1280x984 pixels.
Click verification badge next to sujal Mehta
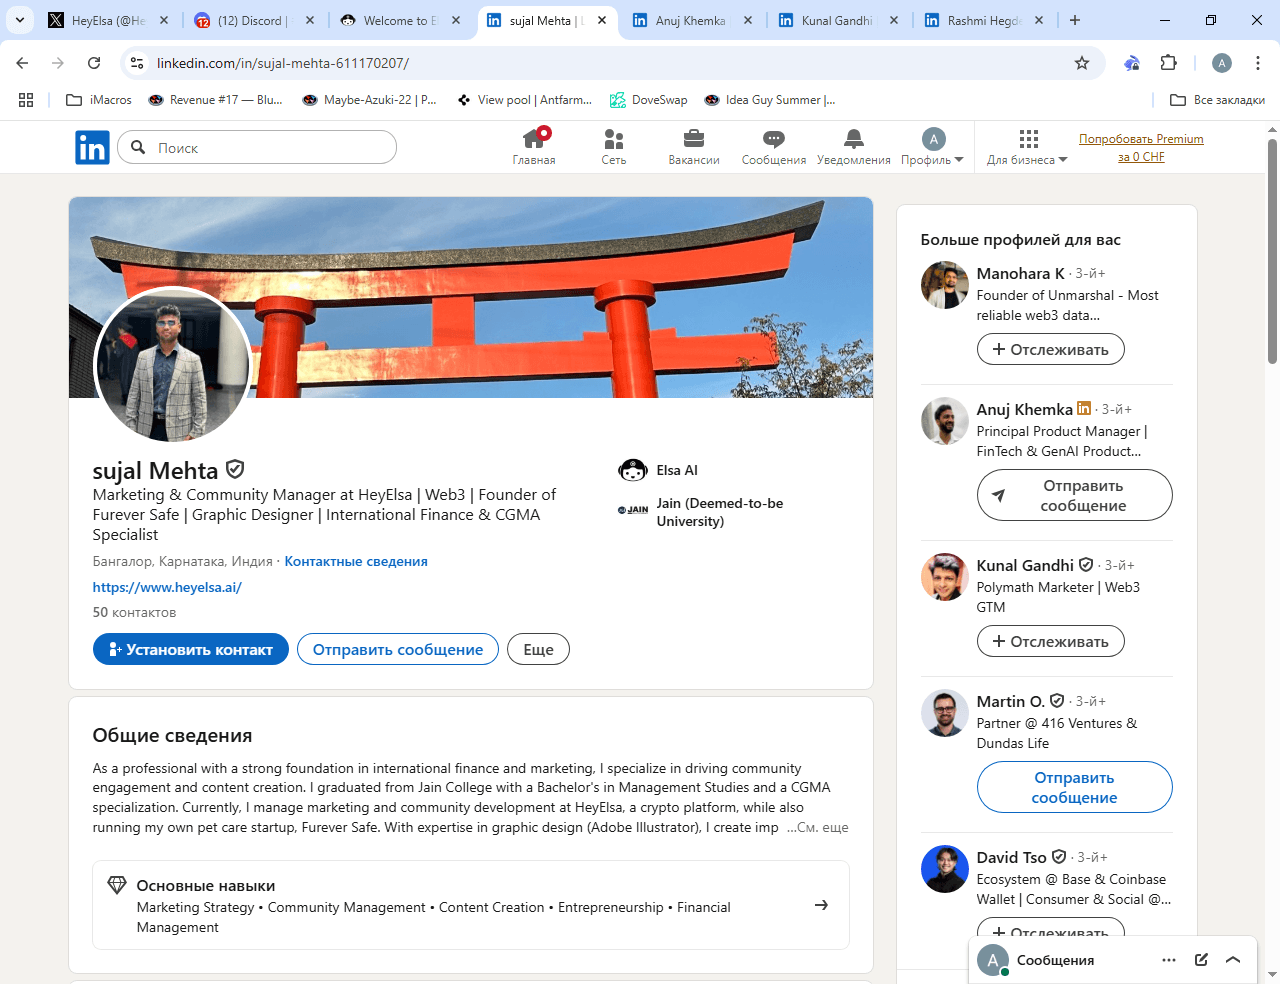tap(235, 469)
